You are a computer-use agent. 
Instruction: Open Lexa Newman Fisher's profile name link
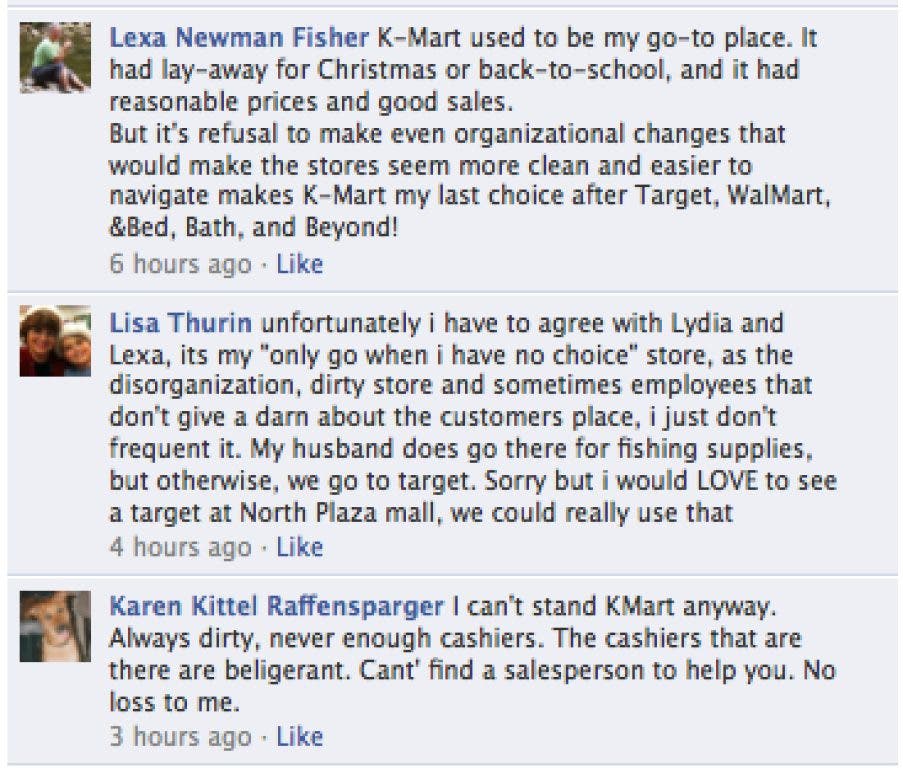click(x=239, y=39)
